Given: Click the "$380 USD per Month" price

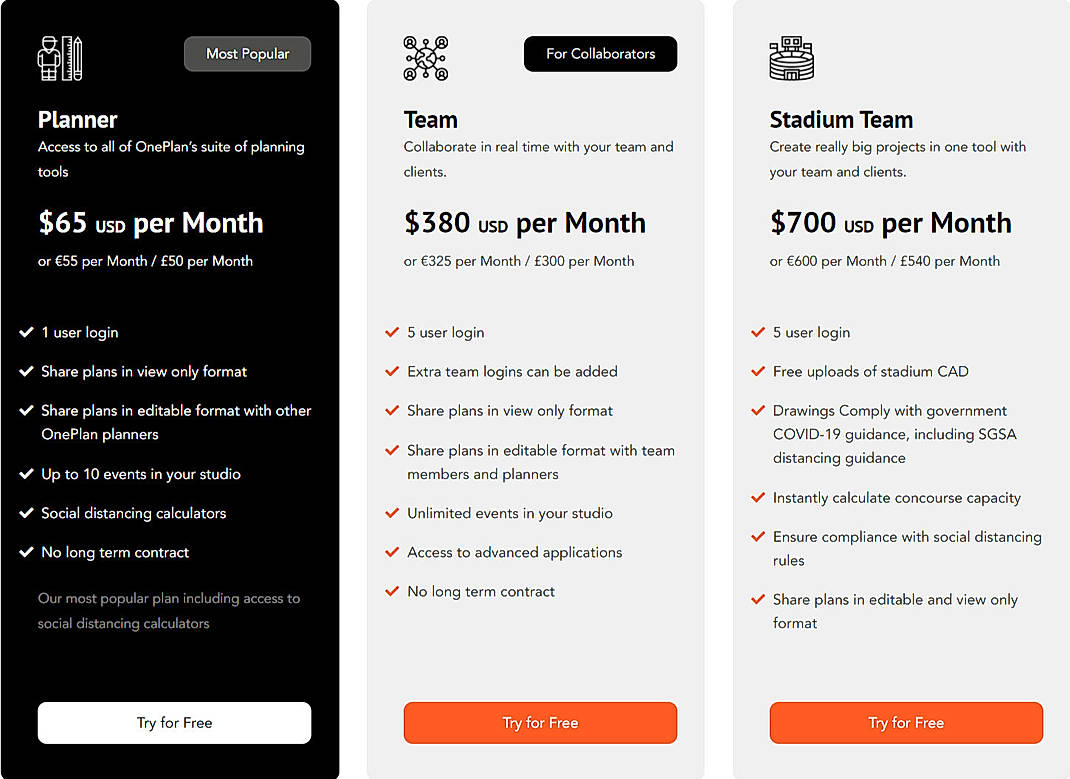Looking at the screenshot, I should point(524,222).
